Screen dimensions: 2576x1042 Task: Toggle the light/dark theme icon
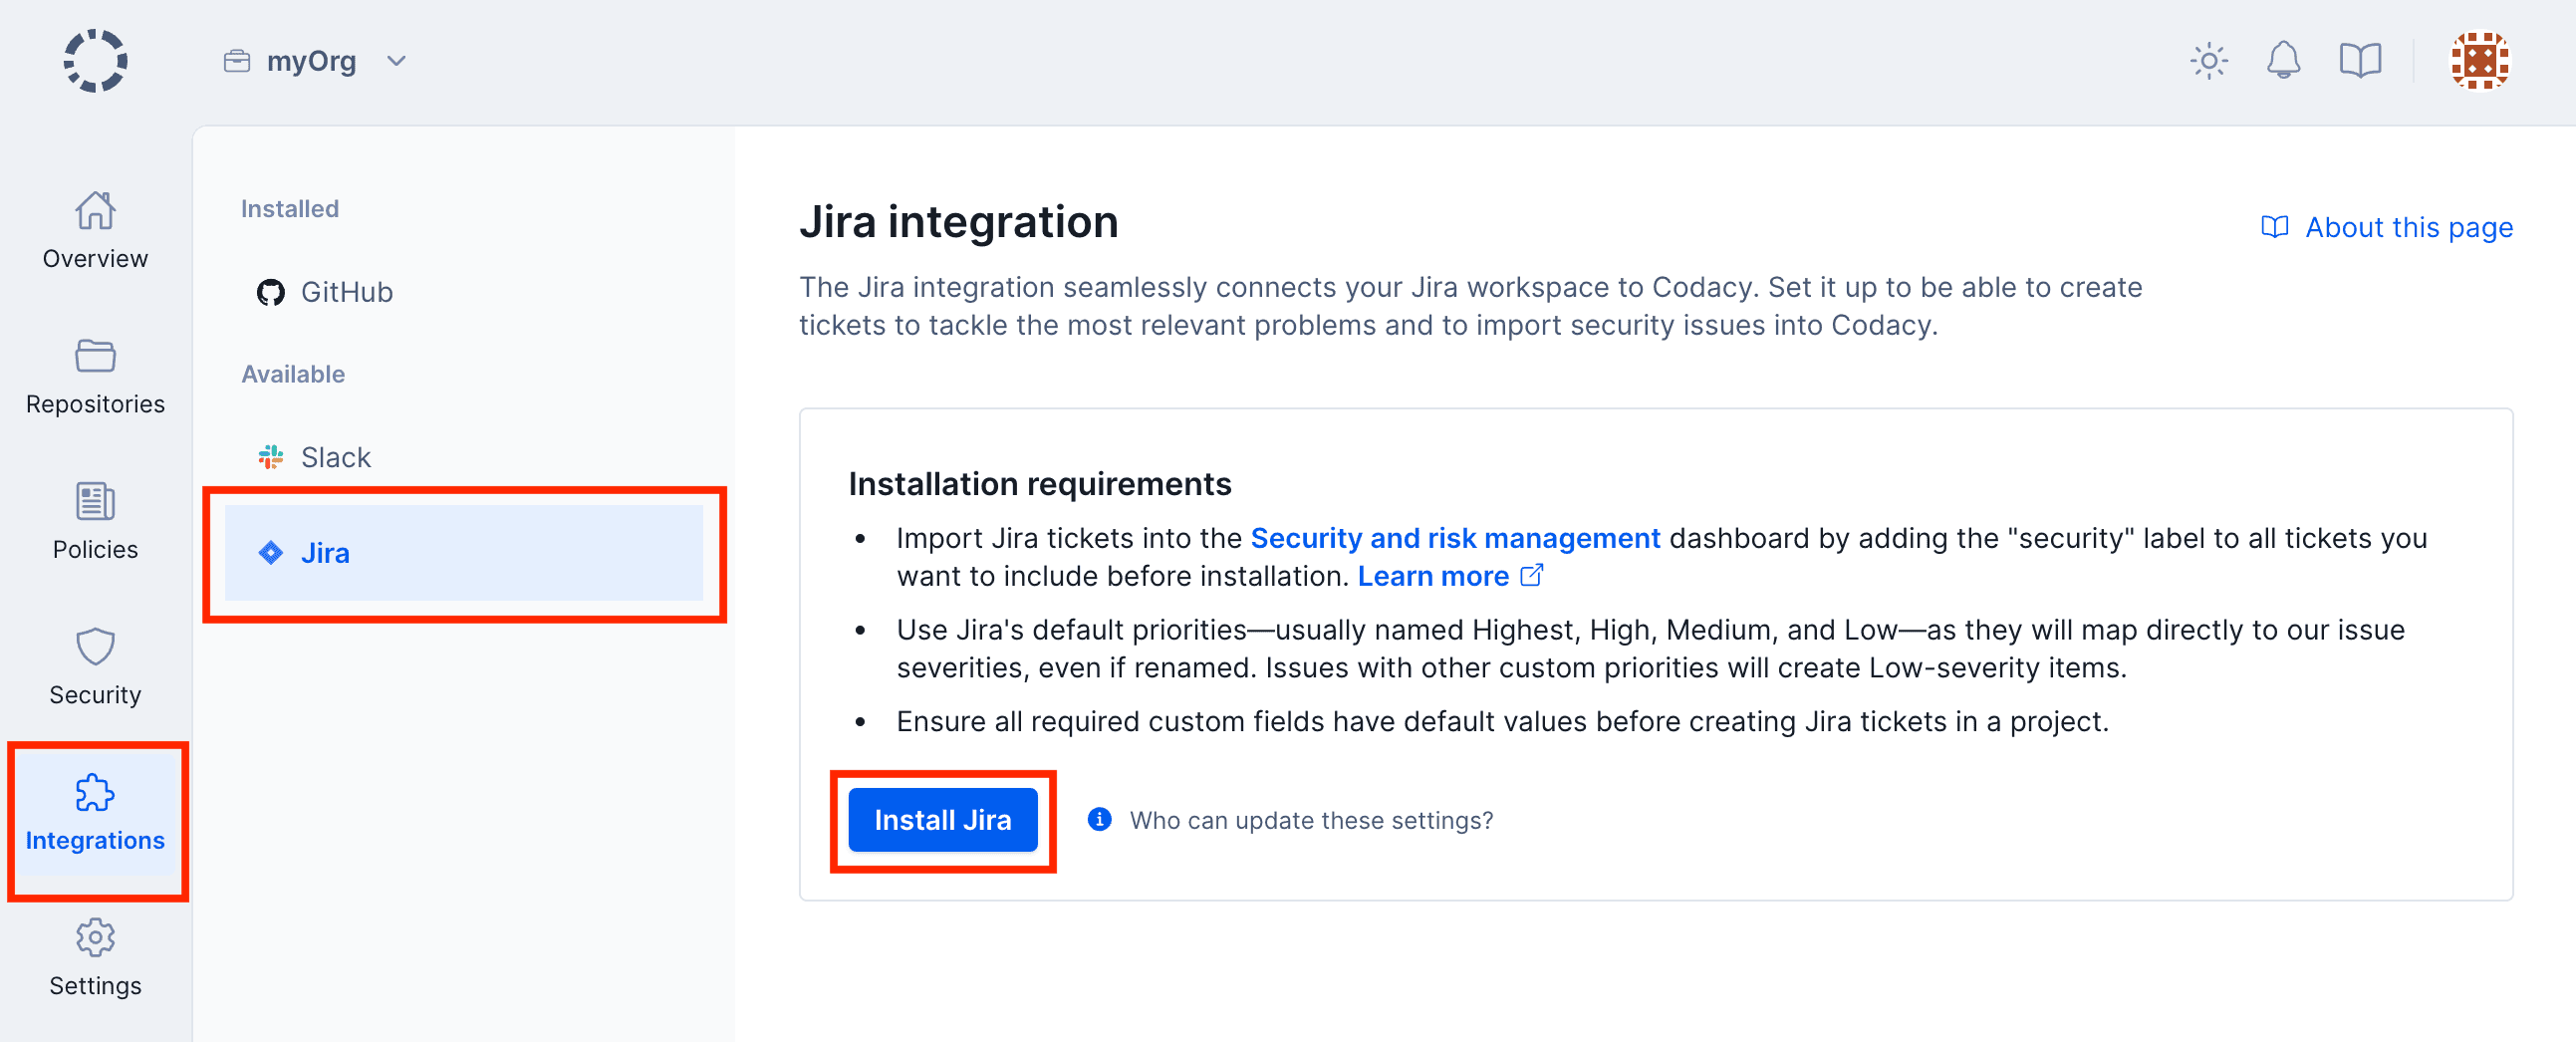pos(2208,60)
